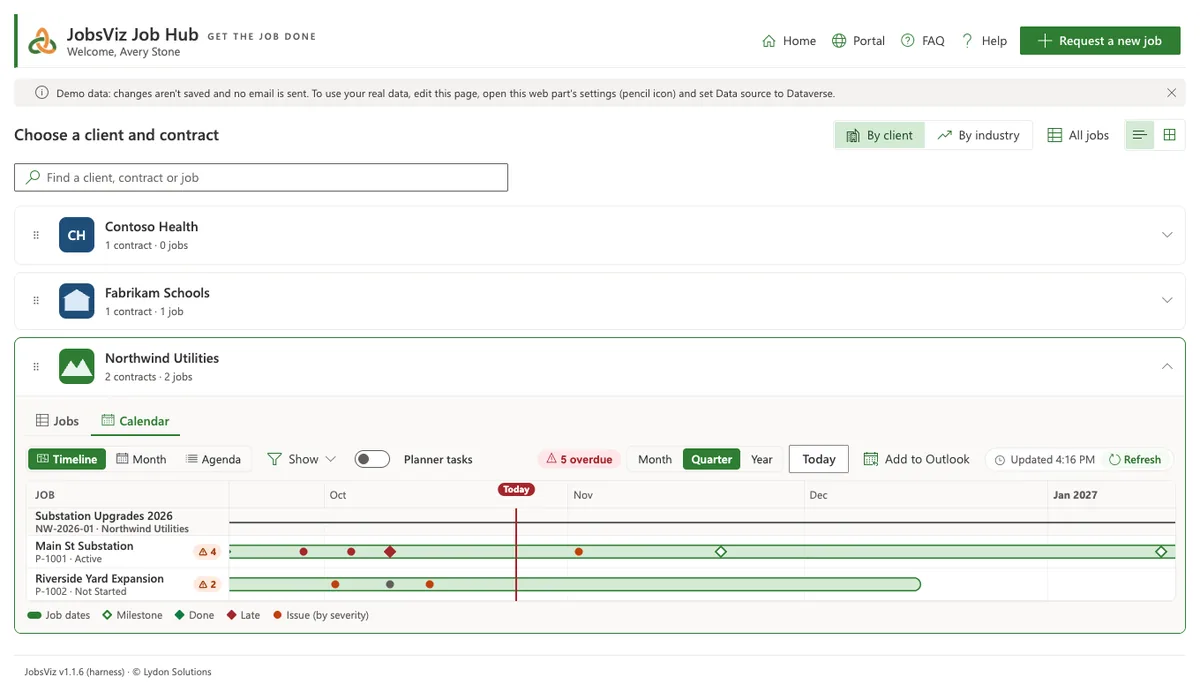Select Riverside Yard Expansion row label
The image size is (1200, 692).
pos(99,584)
